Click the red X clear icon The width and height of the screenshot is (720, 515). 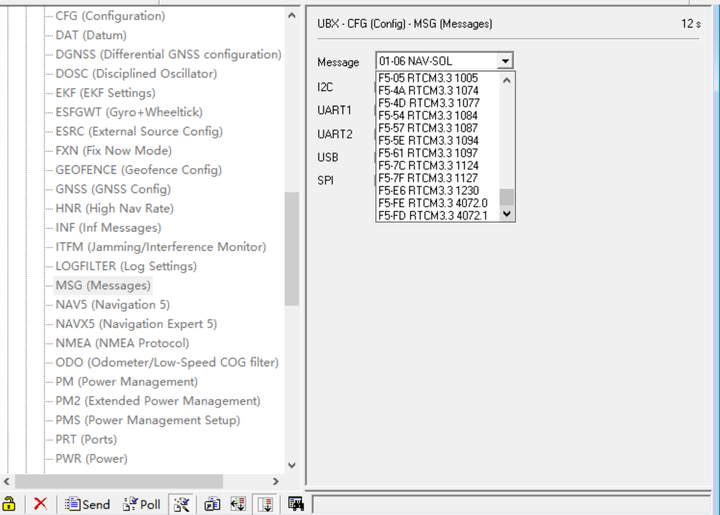pyautogui.click(x=40, y=504)
